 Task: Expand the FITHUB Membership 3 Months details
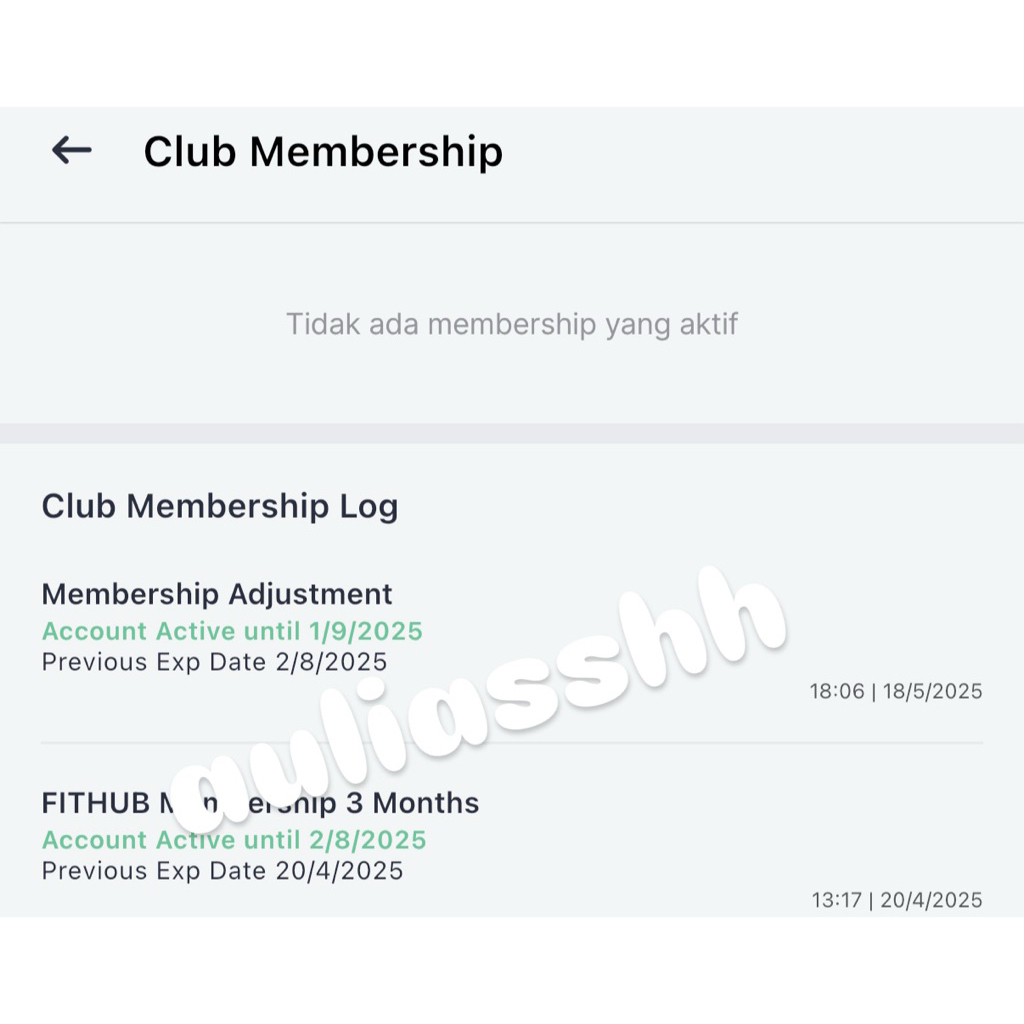click(259, 802)
